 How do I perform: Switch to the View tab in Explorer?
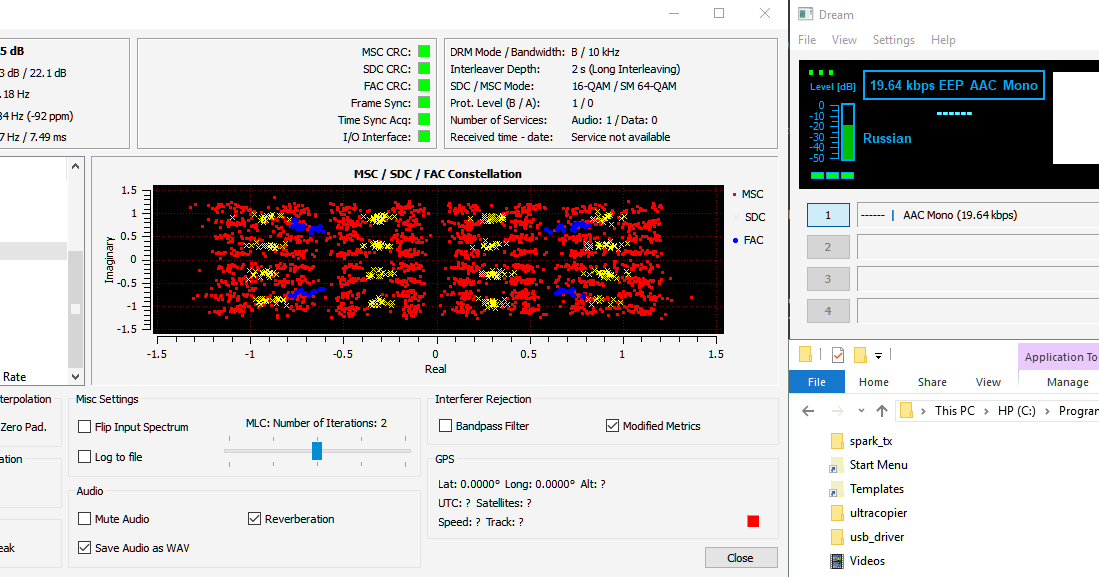point(988,381)
